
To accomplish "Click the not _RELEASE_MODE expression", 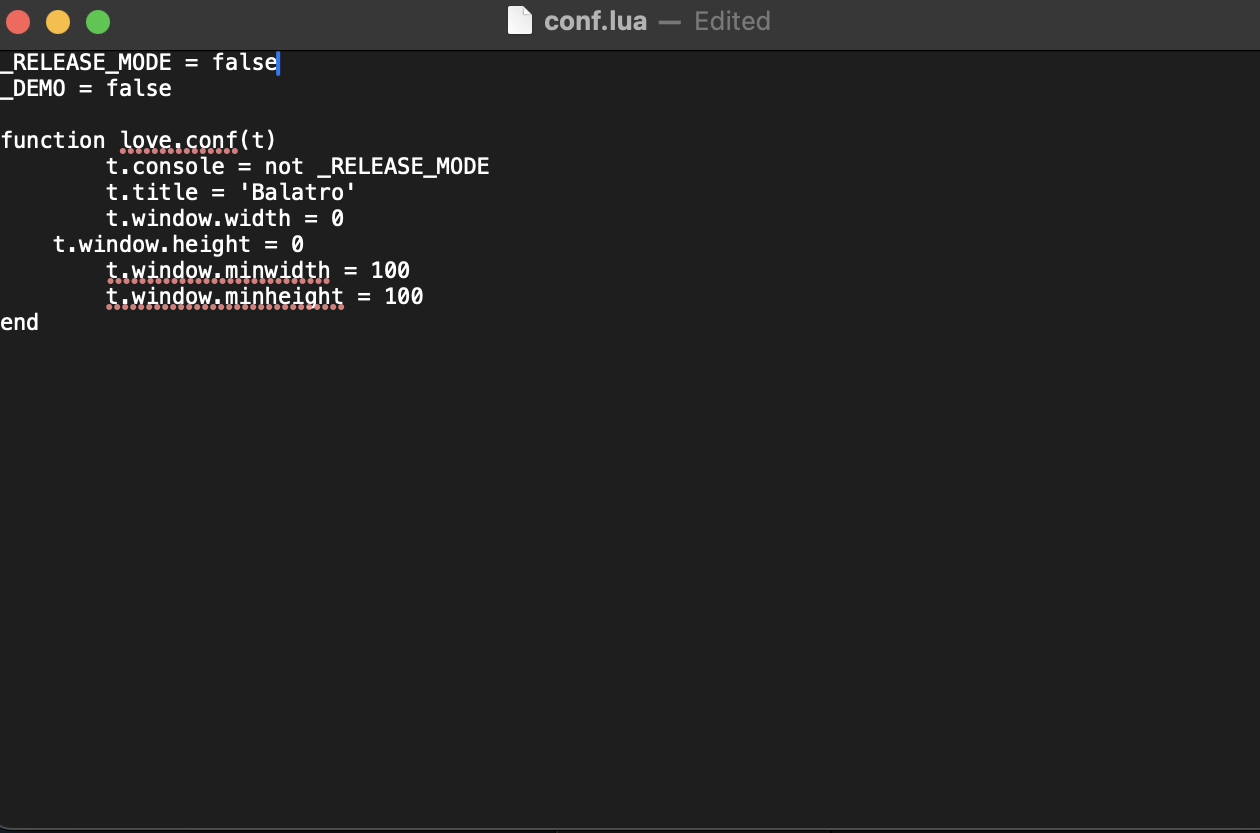I will 377,166.
